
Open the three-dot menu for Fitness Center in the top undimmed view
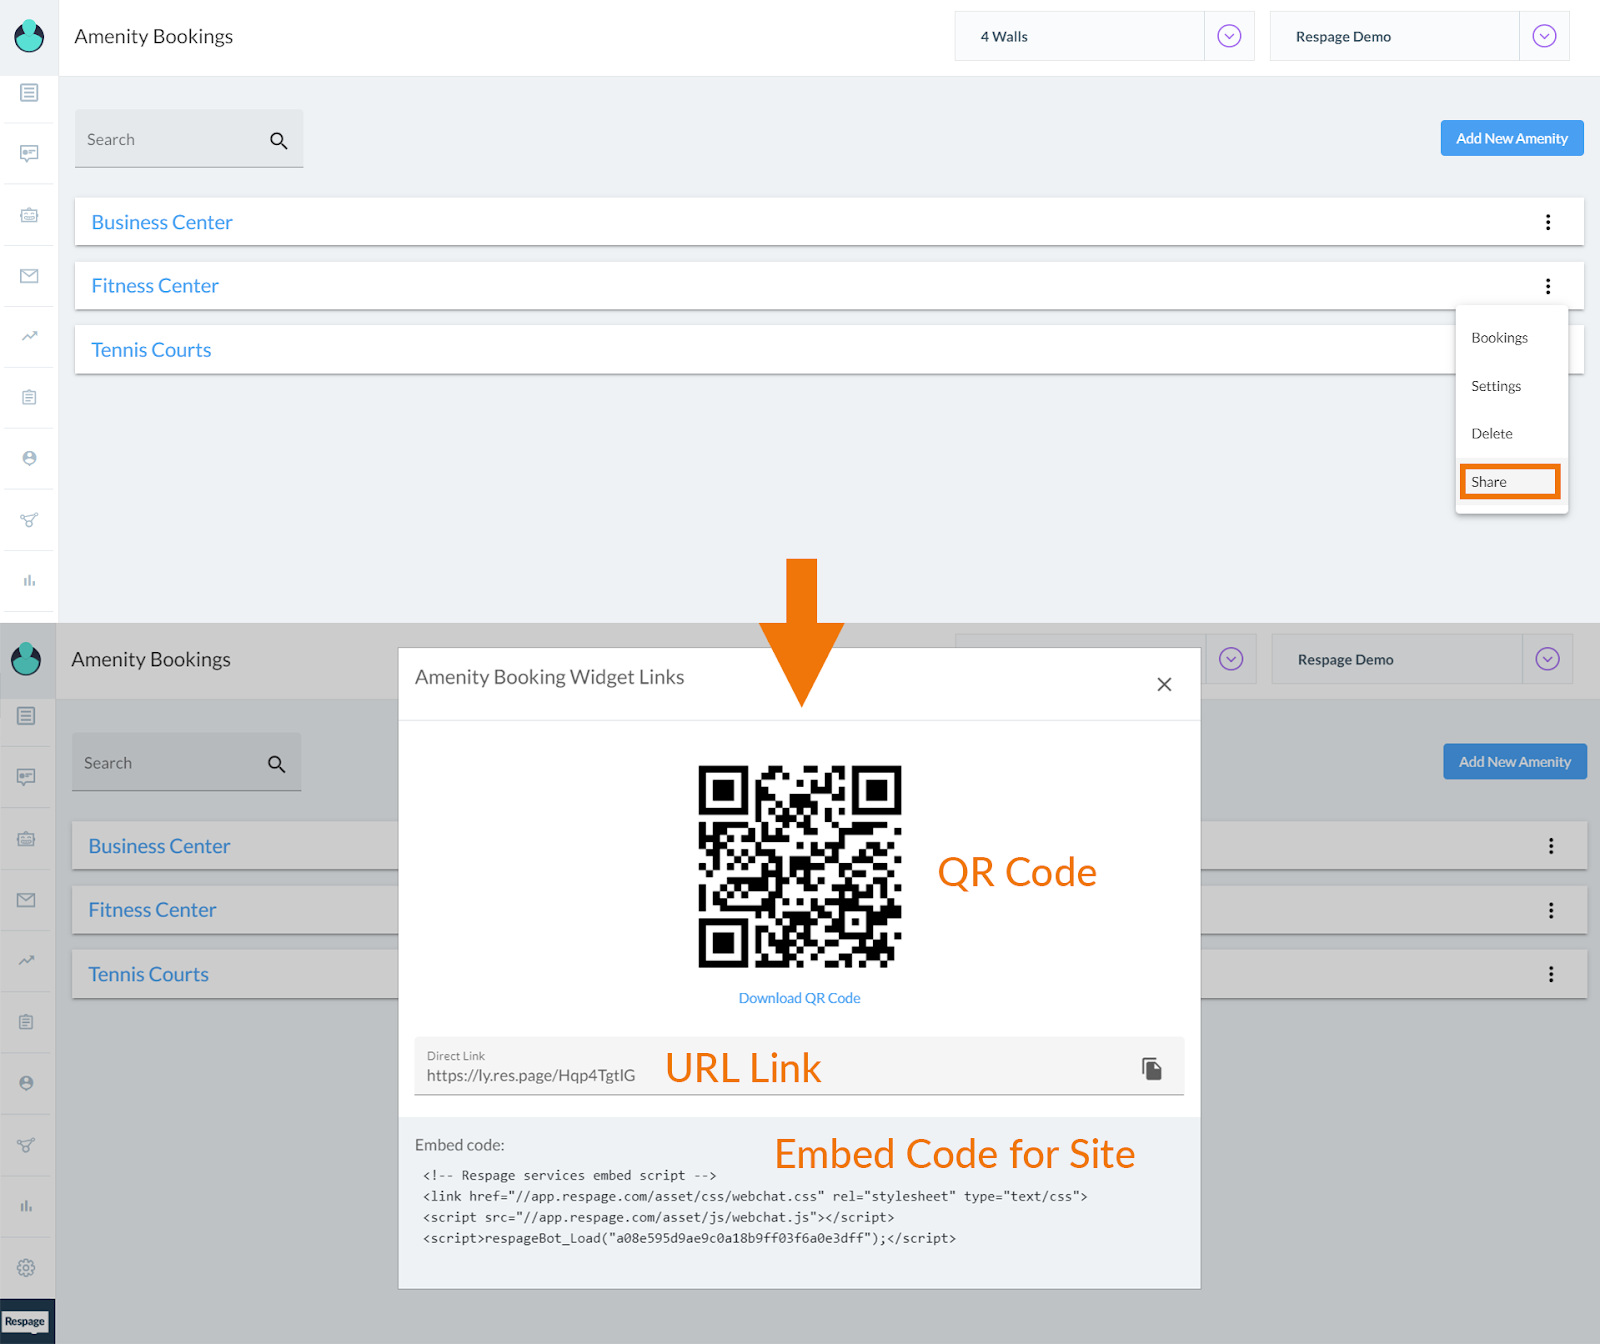pyautogui.click(x=1548, y=286)
